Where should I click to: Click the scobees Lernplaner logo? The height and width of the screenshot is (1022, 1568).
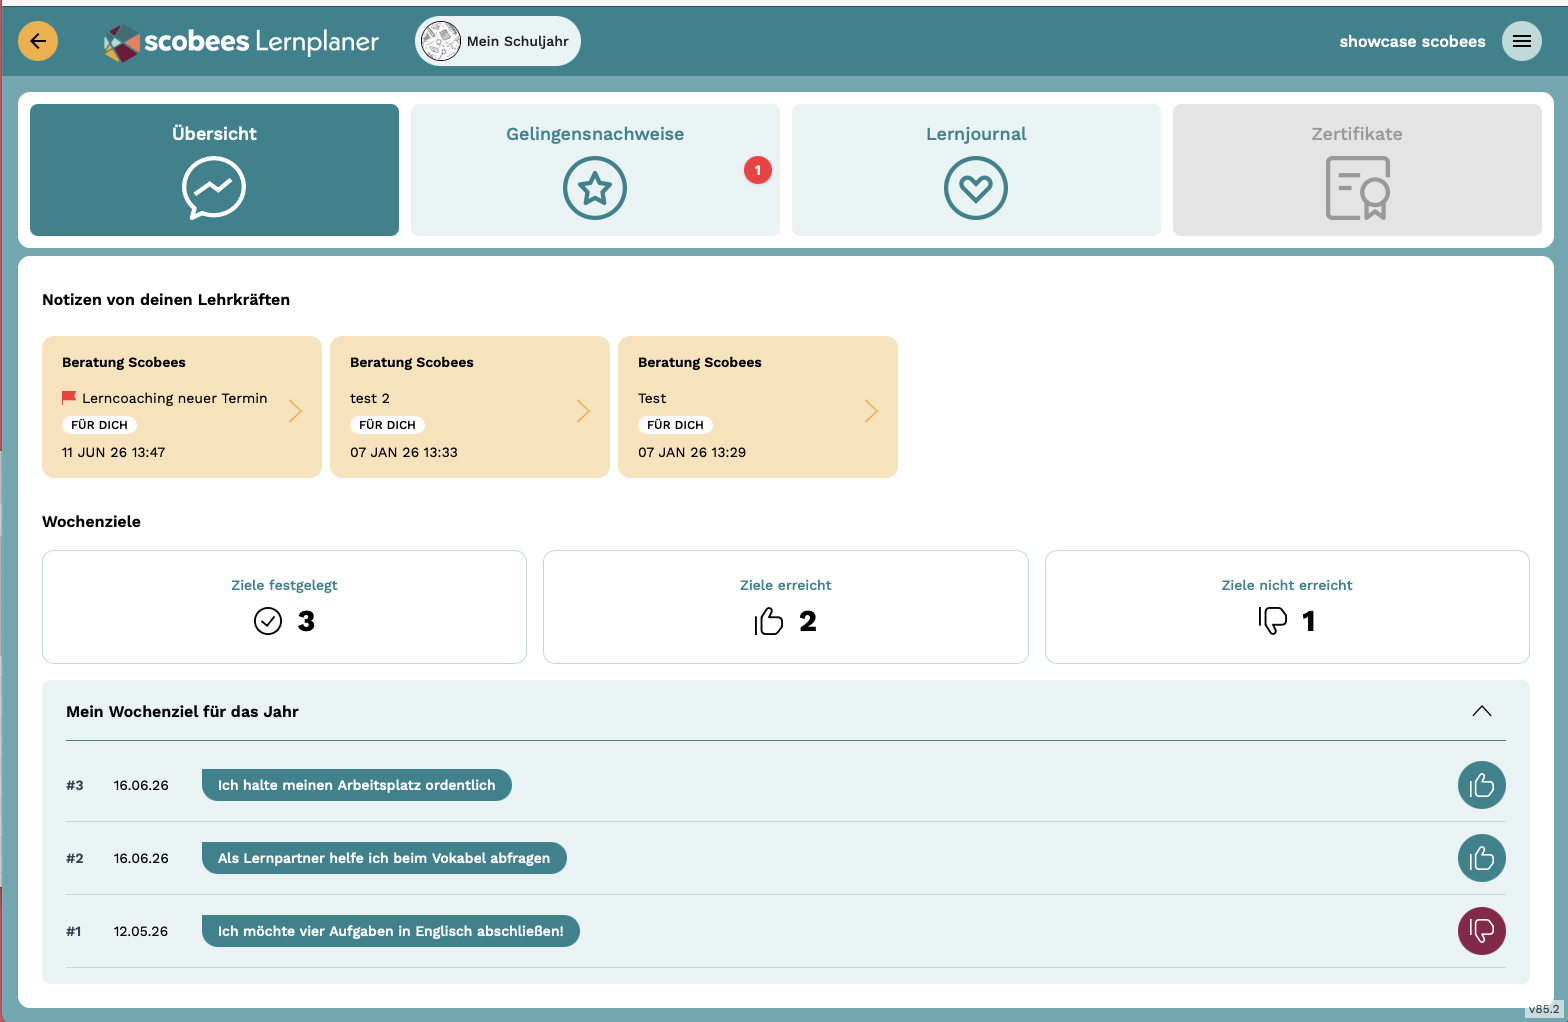(241, 42)
